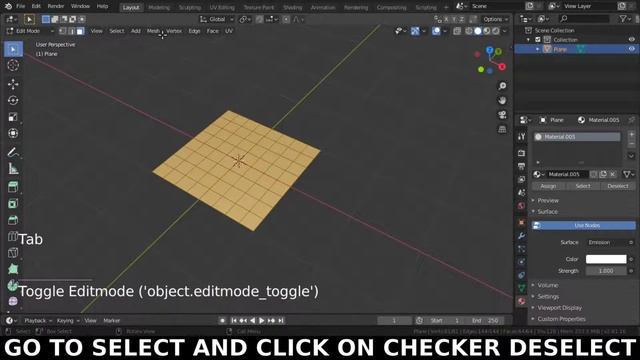Screen dimensions: 640x360
Task: Open the Edit Mode dropdown
Action: click(x=30, y=31)
